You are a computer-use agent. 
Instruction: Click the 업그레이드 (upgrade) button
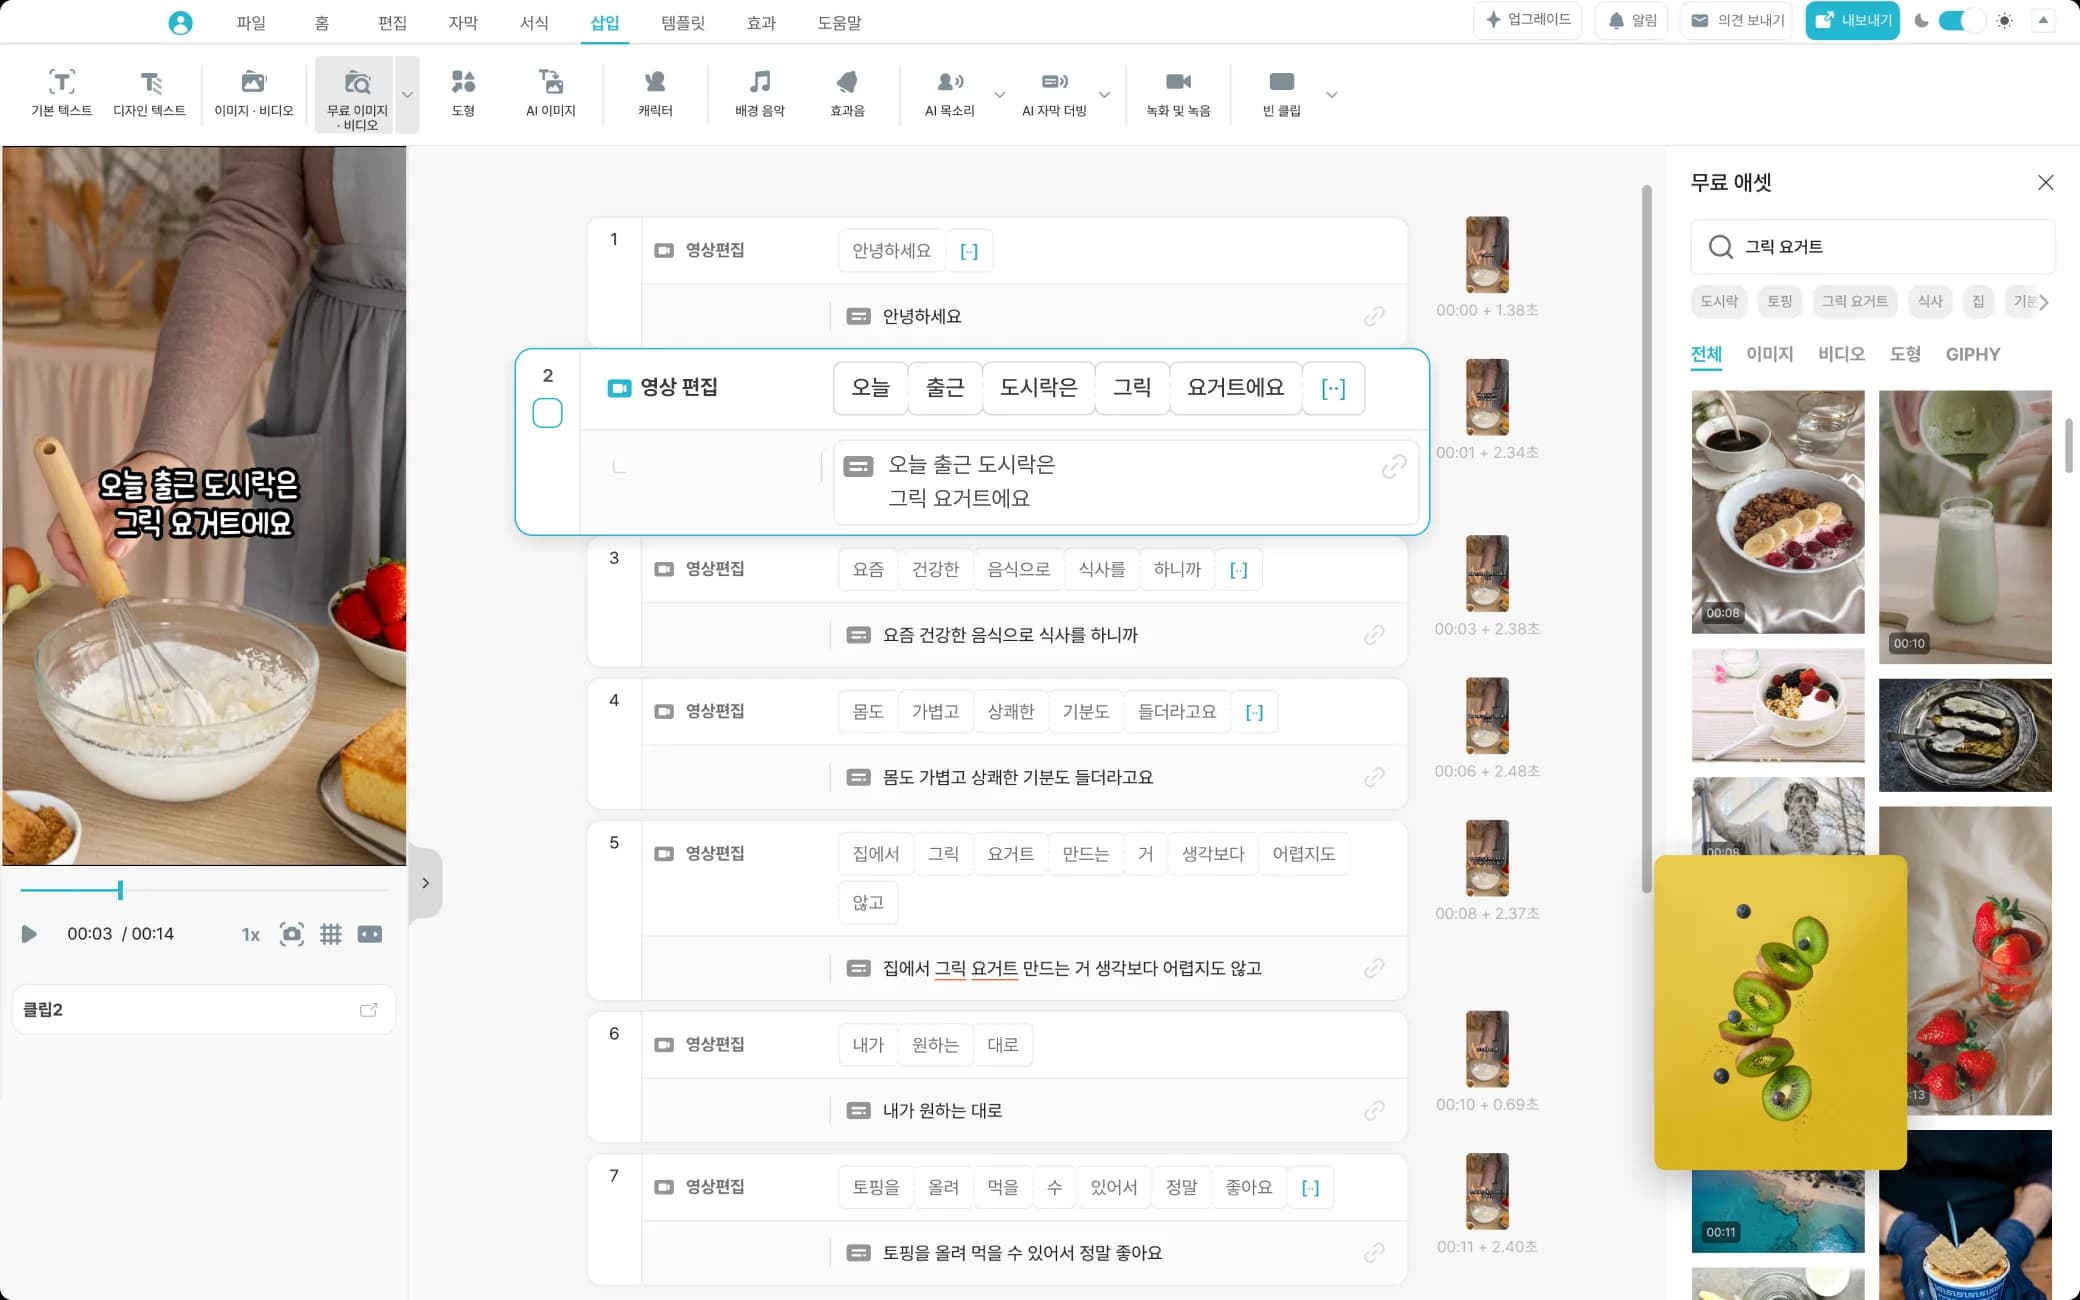point(1528,20)
